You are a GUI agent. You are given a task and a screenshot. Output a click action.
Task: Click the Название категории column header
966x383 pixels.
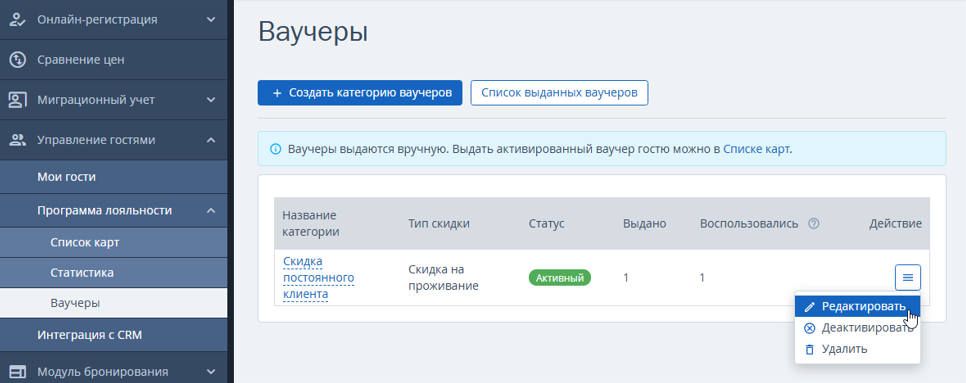point(310,224)
